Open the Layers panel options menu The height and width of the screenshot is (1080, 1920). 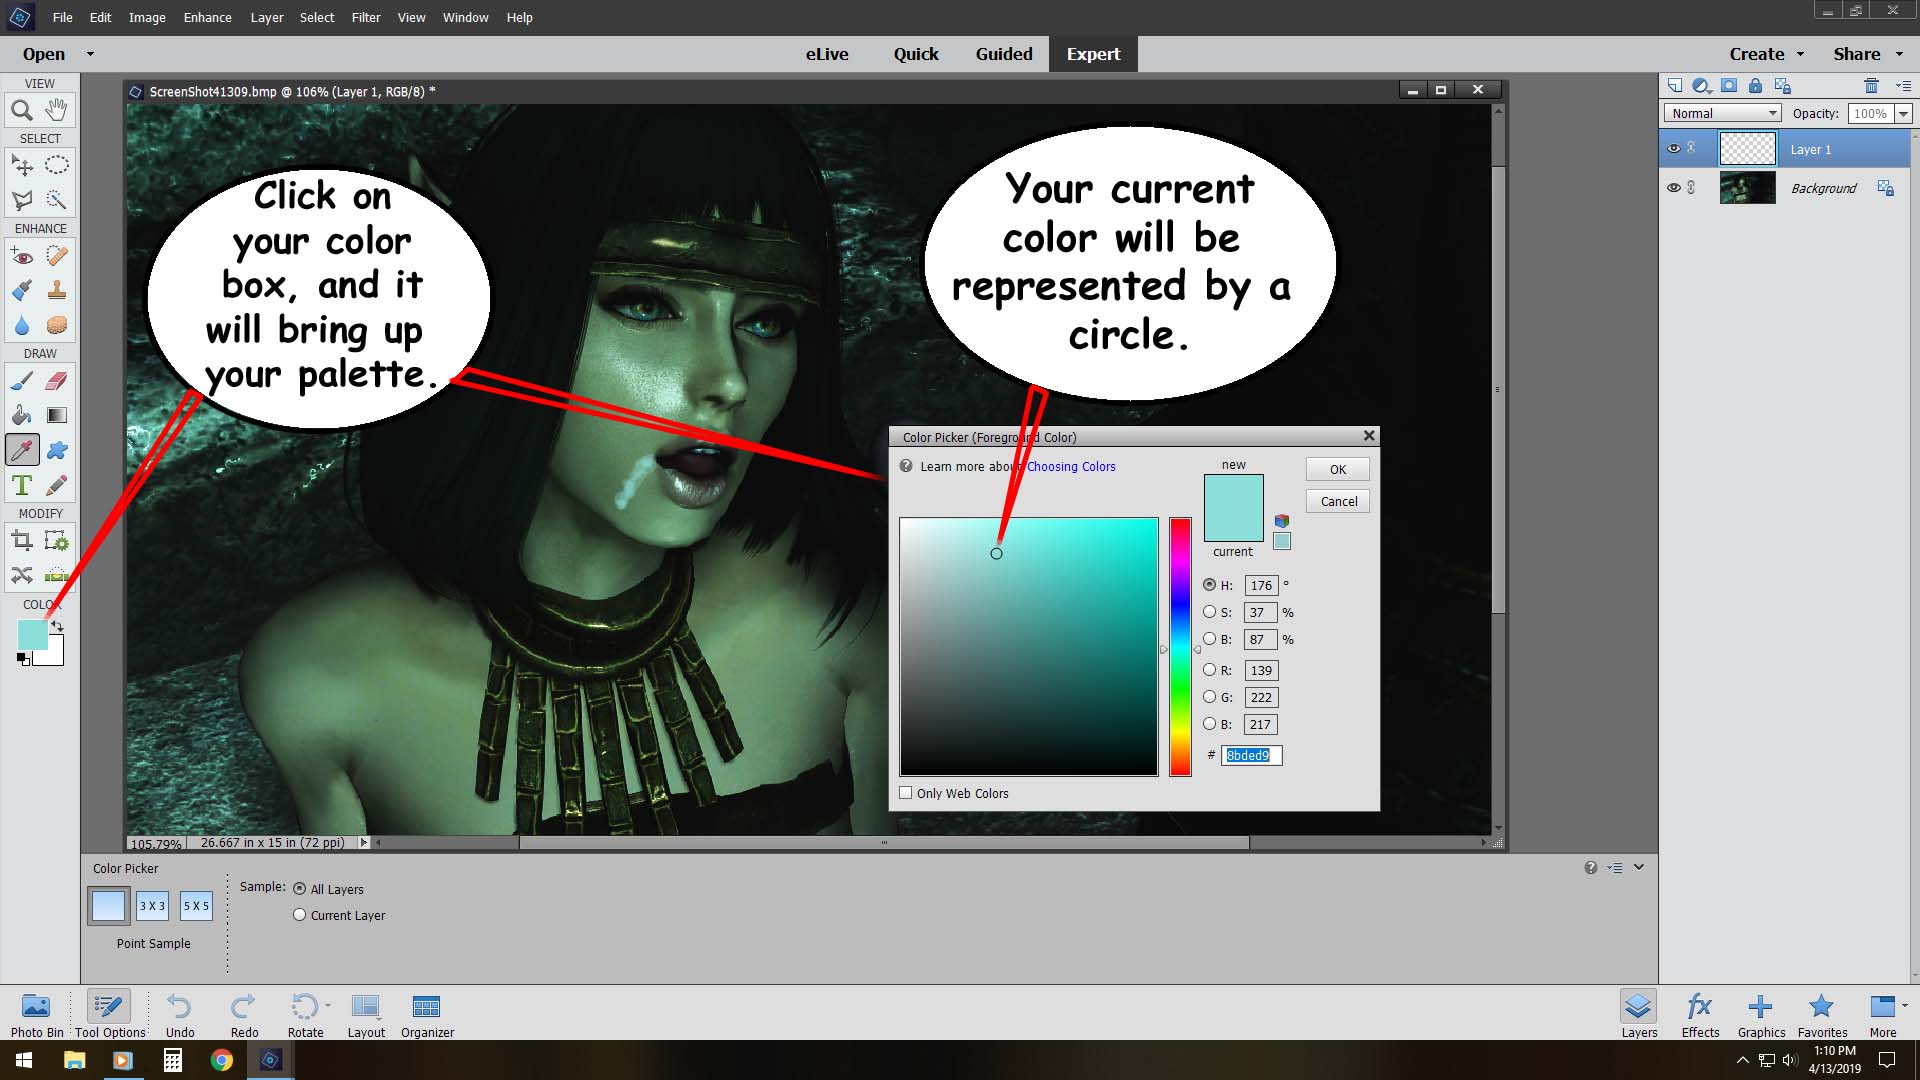[x=1903, y=86]
